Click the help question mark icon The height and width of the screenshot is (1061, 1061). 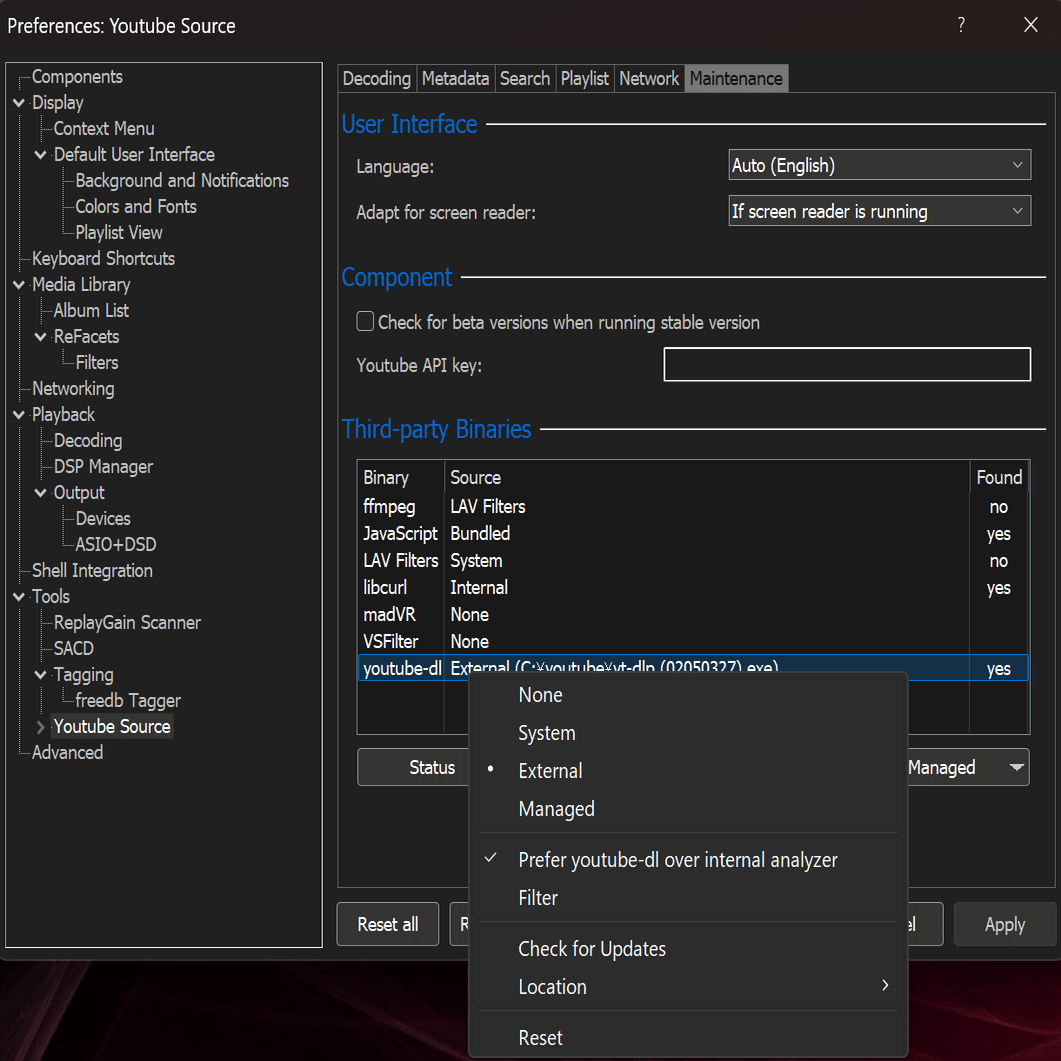(961, 25)
